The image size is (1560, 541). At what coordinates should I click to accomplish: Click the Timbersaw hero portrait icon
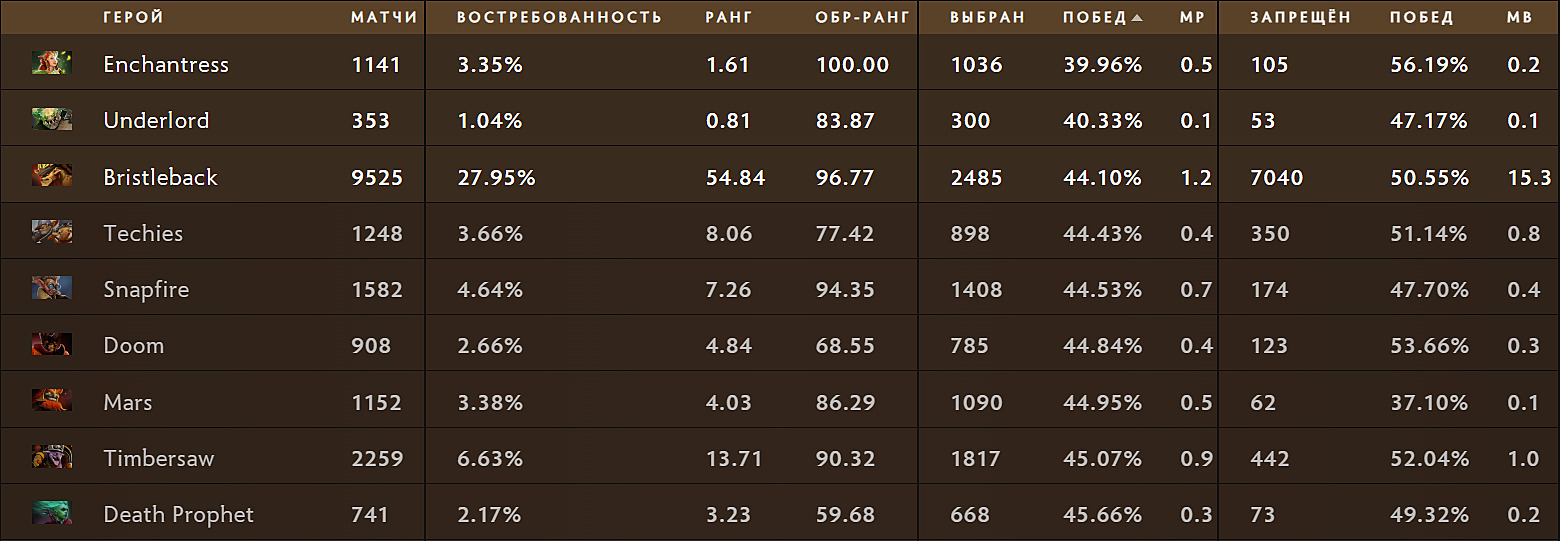[x=51, y=458]
